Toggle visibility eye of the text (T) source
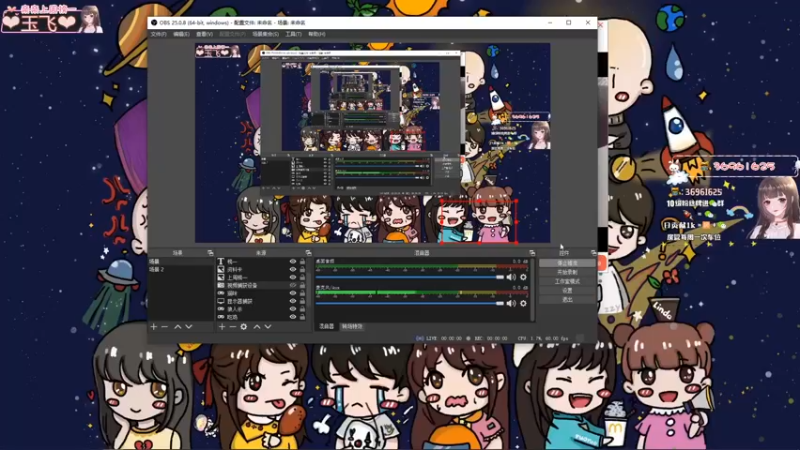This screenshot has height=450, width=800. (x=293, y=262)
